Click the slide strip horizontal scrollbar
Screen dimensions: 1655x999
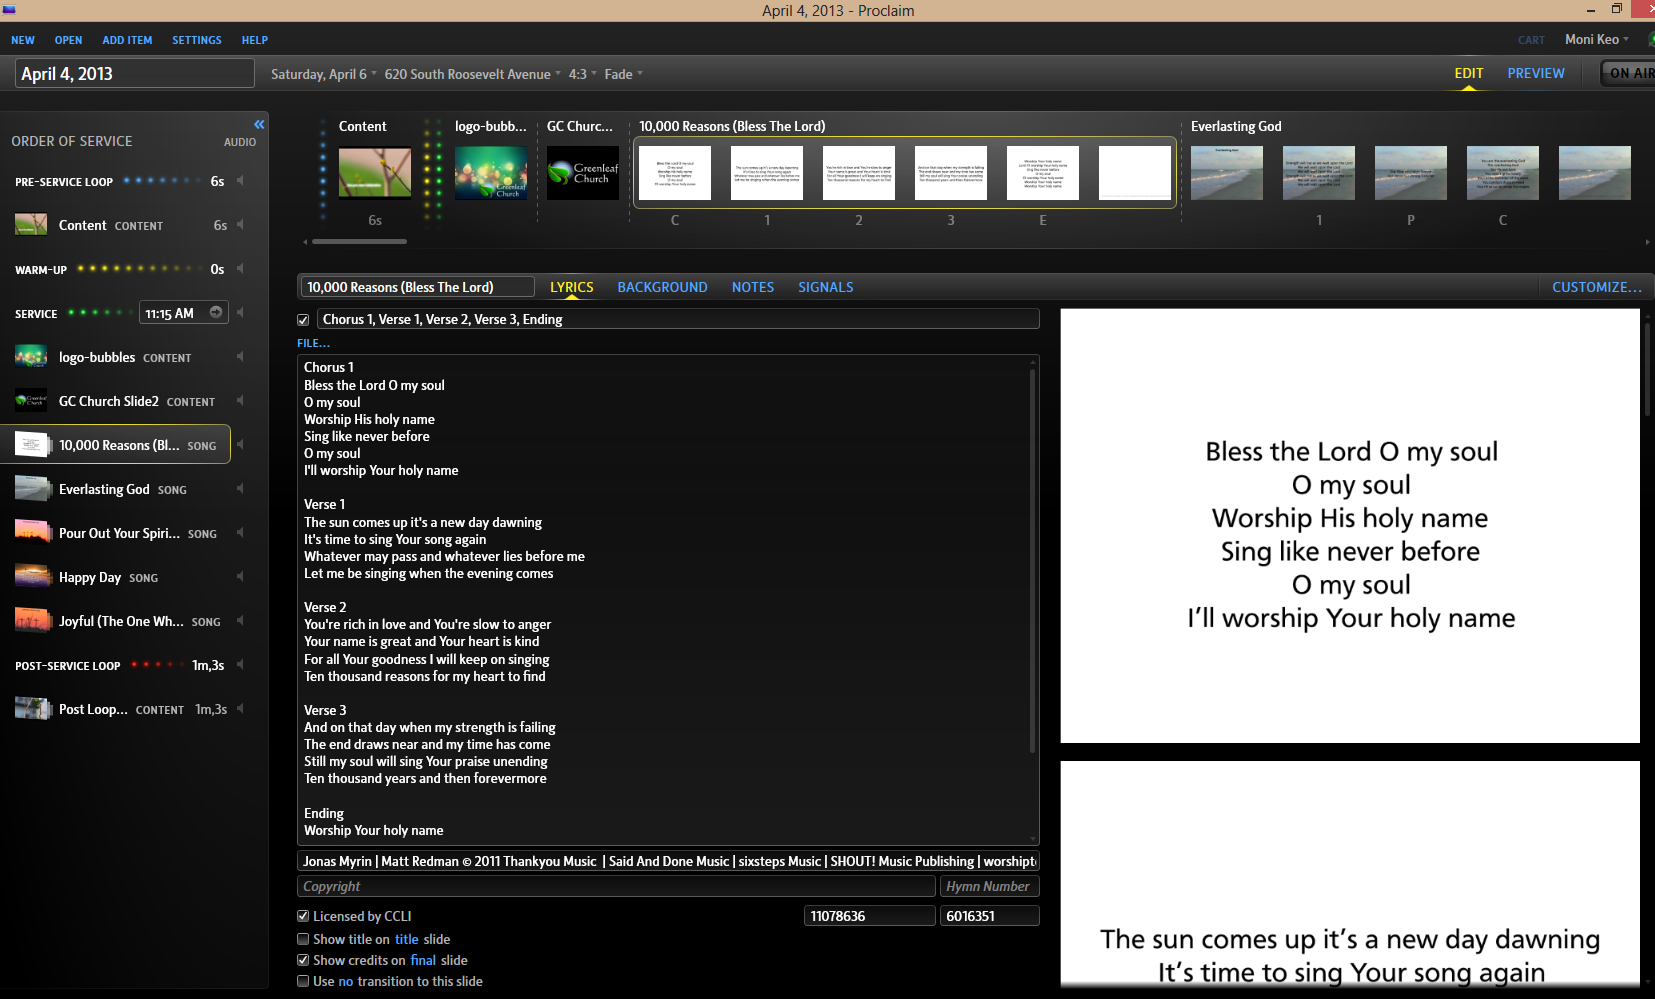[359, 241]
